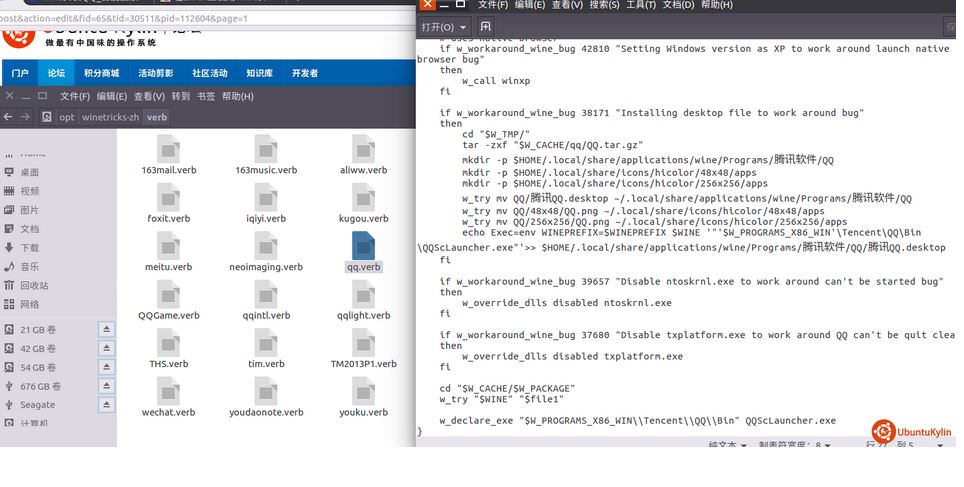Eject the Seagate drive
The width and height of the screenshot is (964, 487).
106,405
